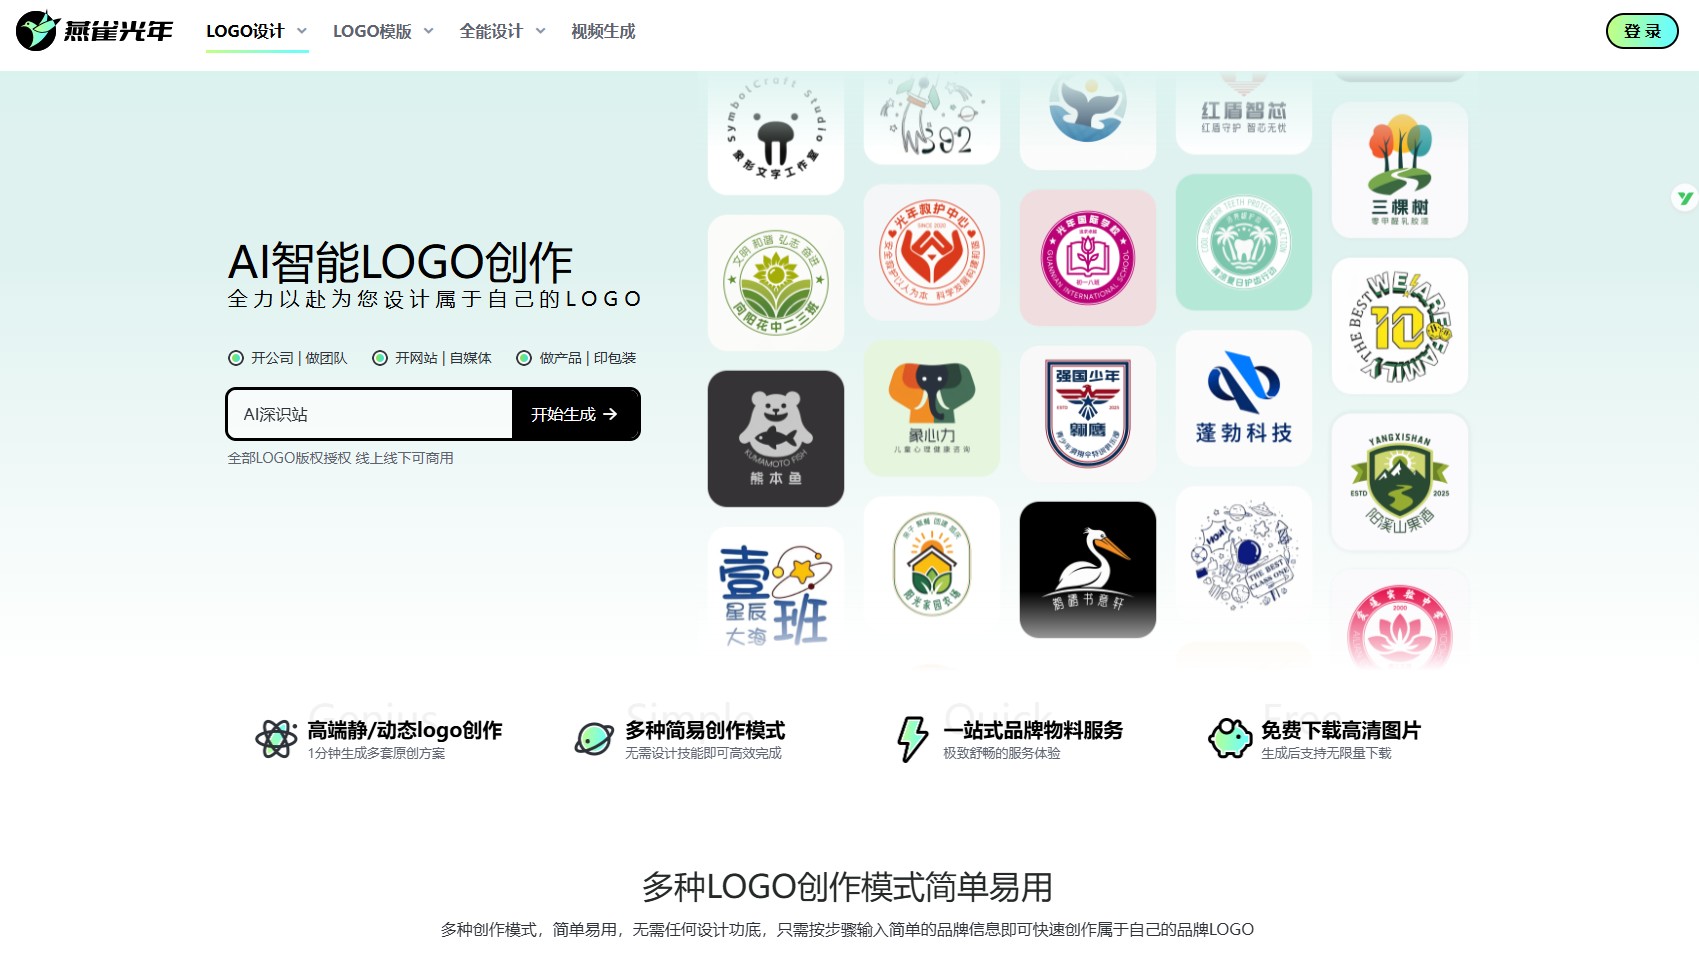This screenshot has height=953, width=1699.
Task: Select the 开网站 | 自媒体 radio option
Action: point(380,358)
